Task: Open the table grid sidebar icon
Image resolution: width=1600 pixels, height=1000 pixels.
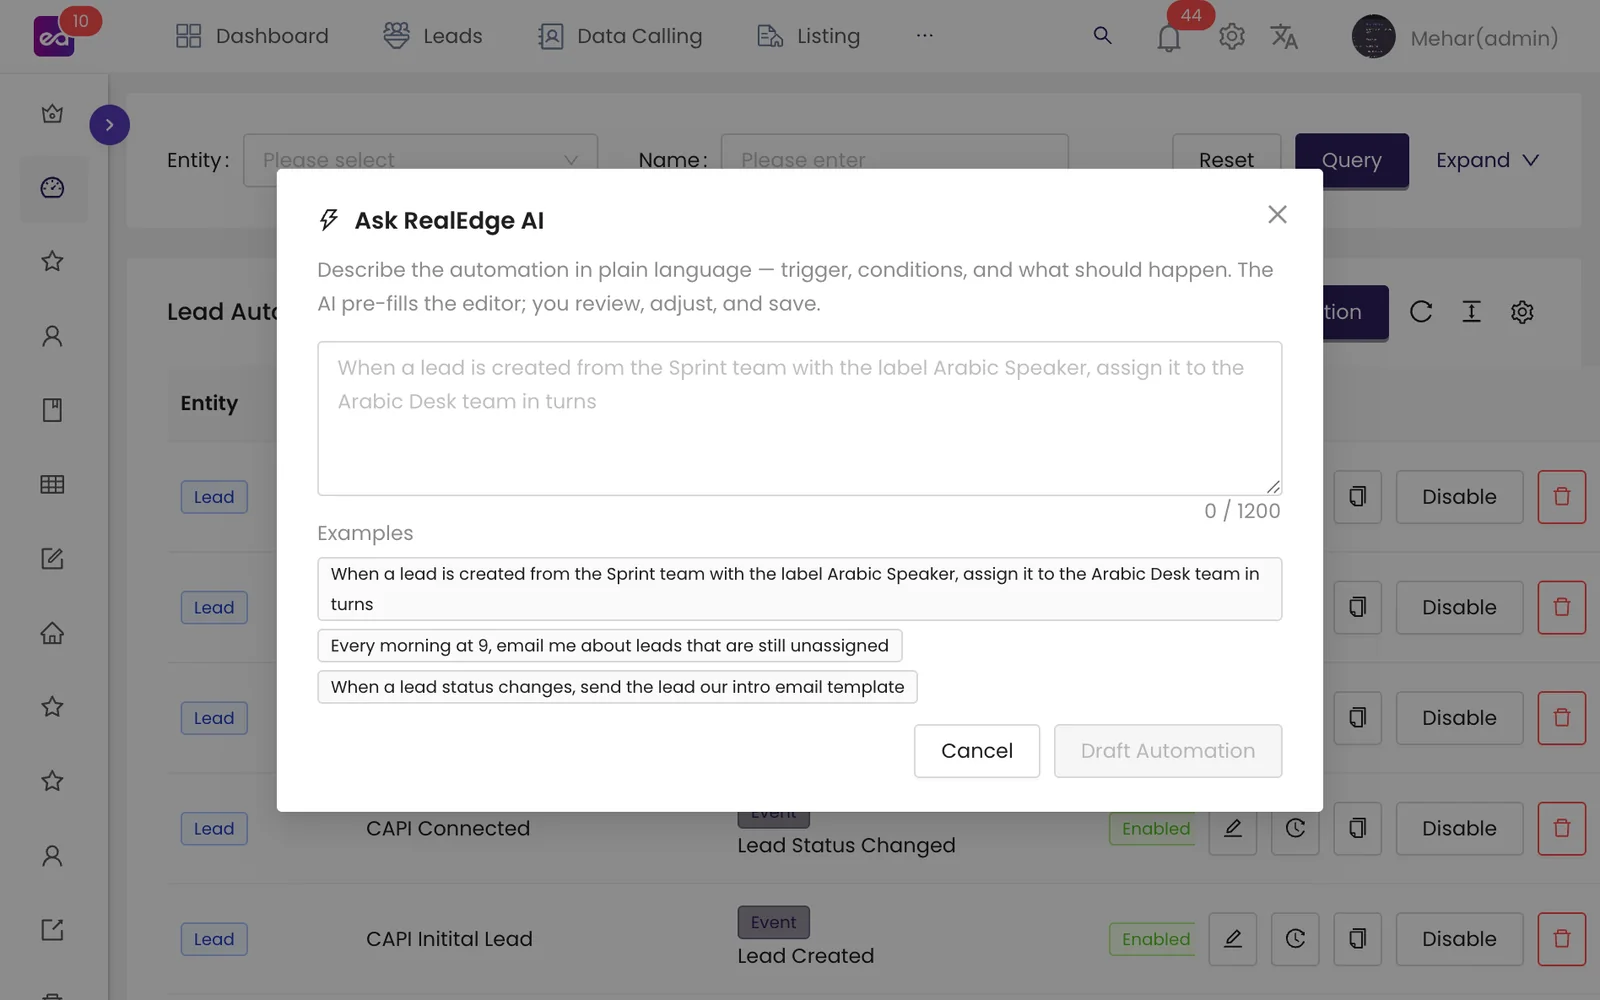Action: [52, 484]
